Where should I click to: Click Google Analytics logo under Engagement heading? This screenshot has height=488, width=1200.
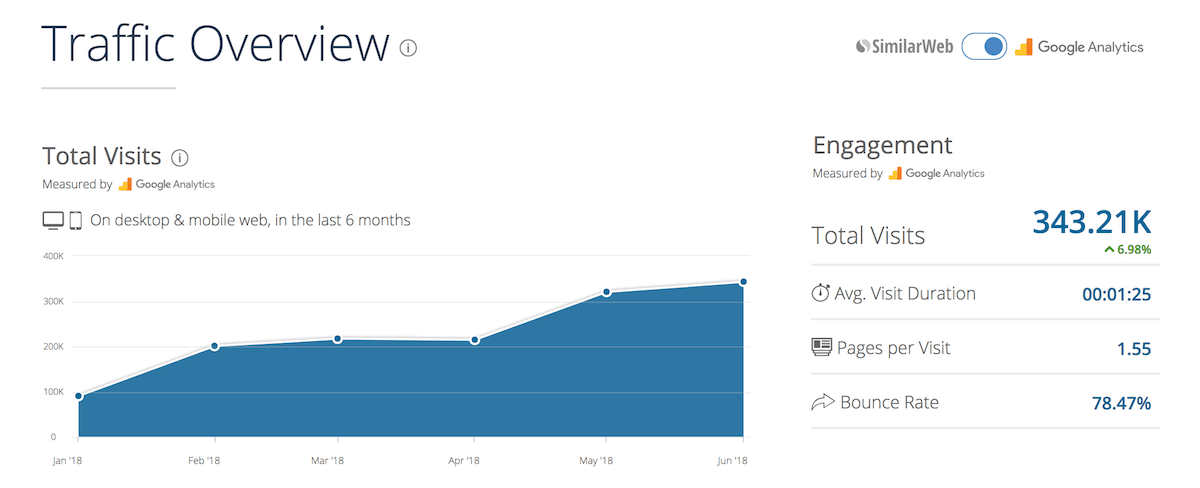pyautogui.click(x=936, y=173)
